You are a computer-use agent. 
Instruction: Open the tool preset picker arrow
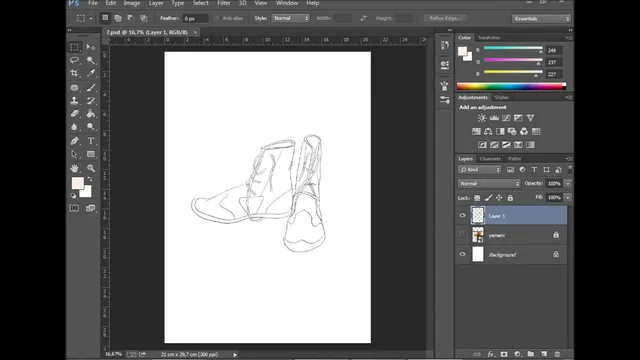(91, 18)
